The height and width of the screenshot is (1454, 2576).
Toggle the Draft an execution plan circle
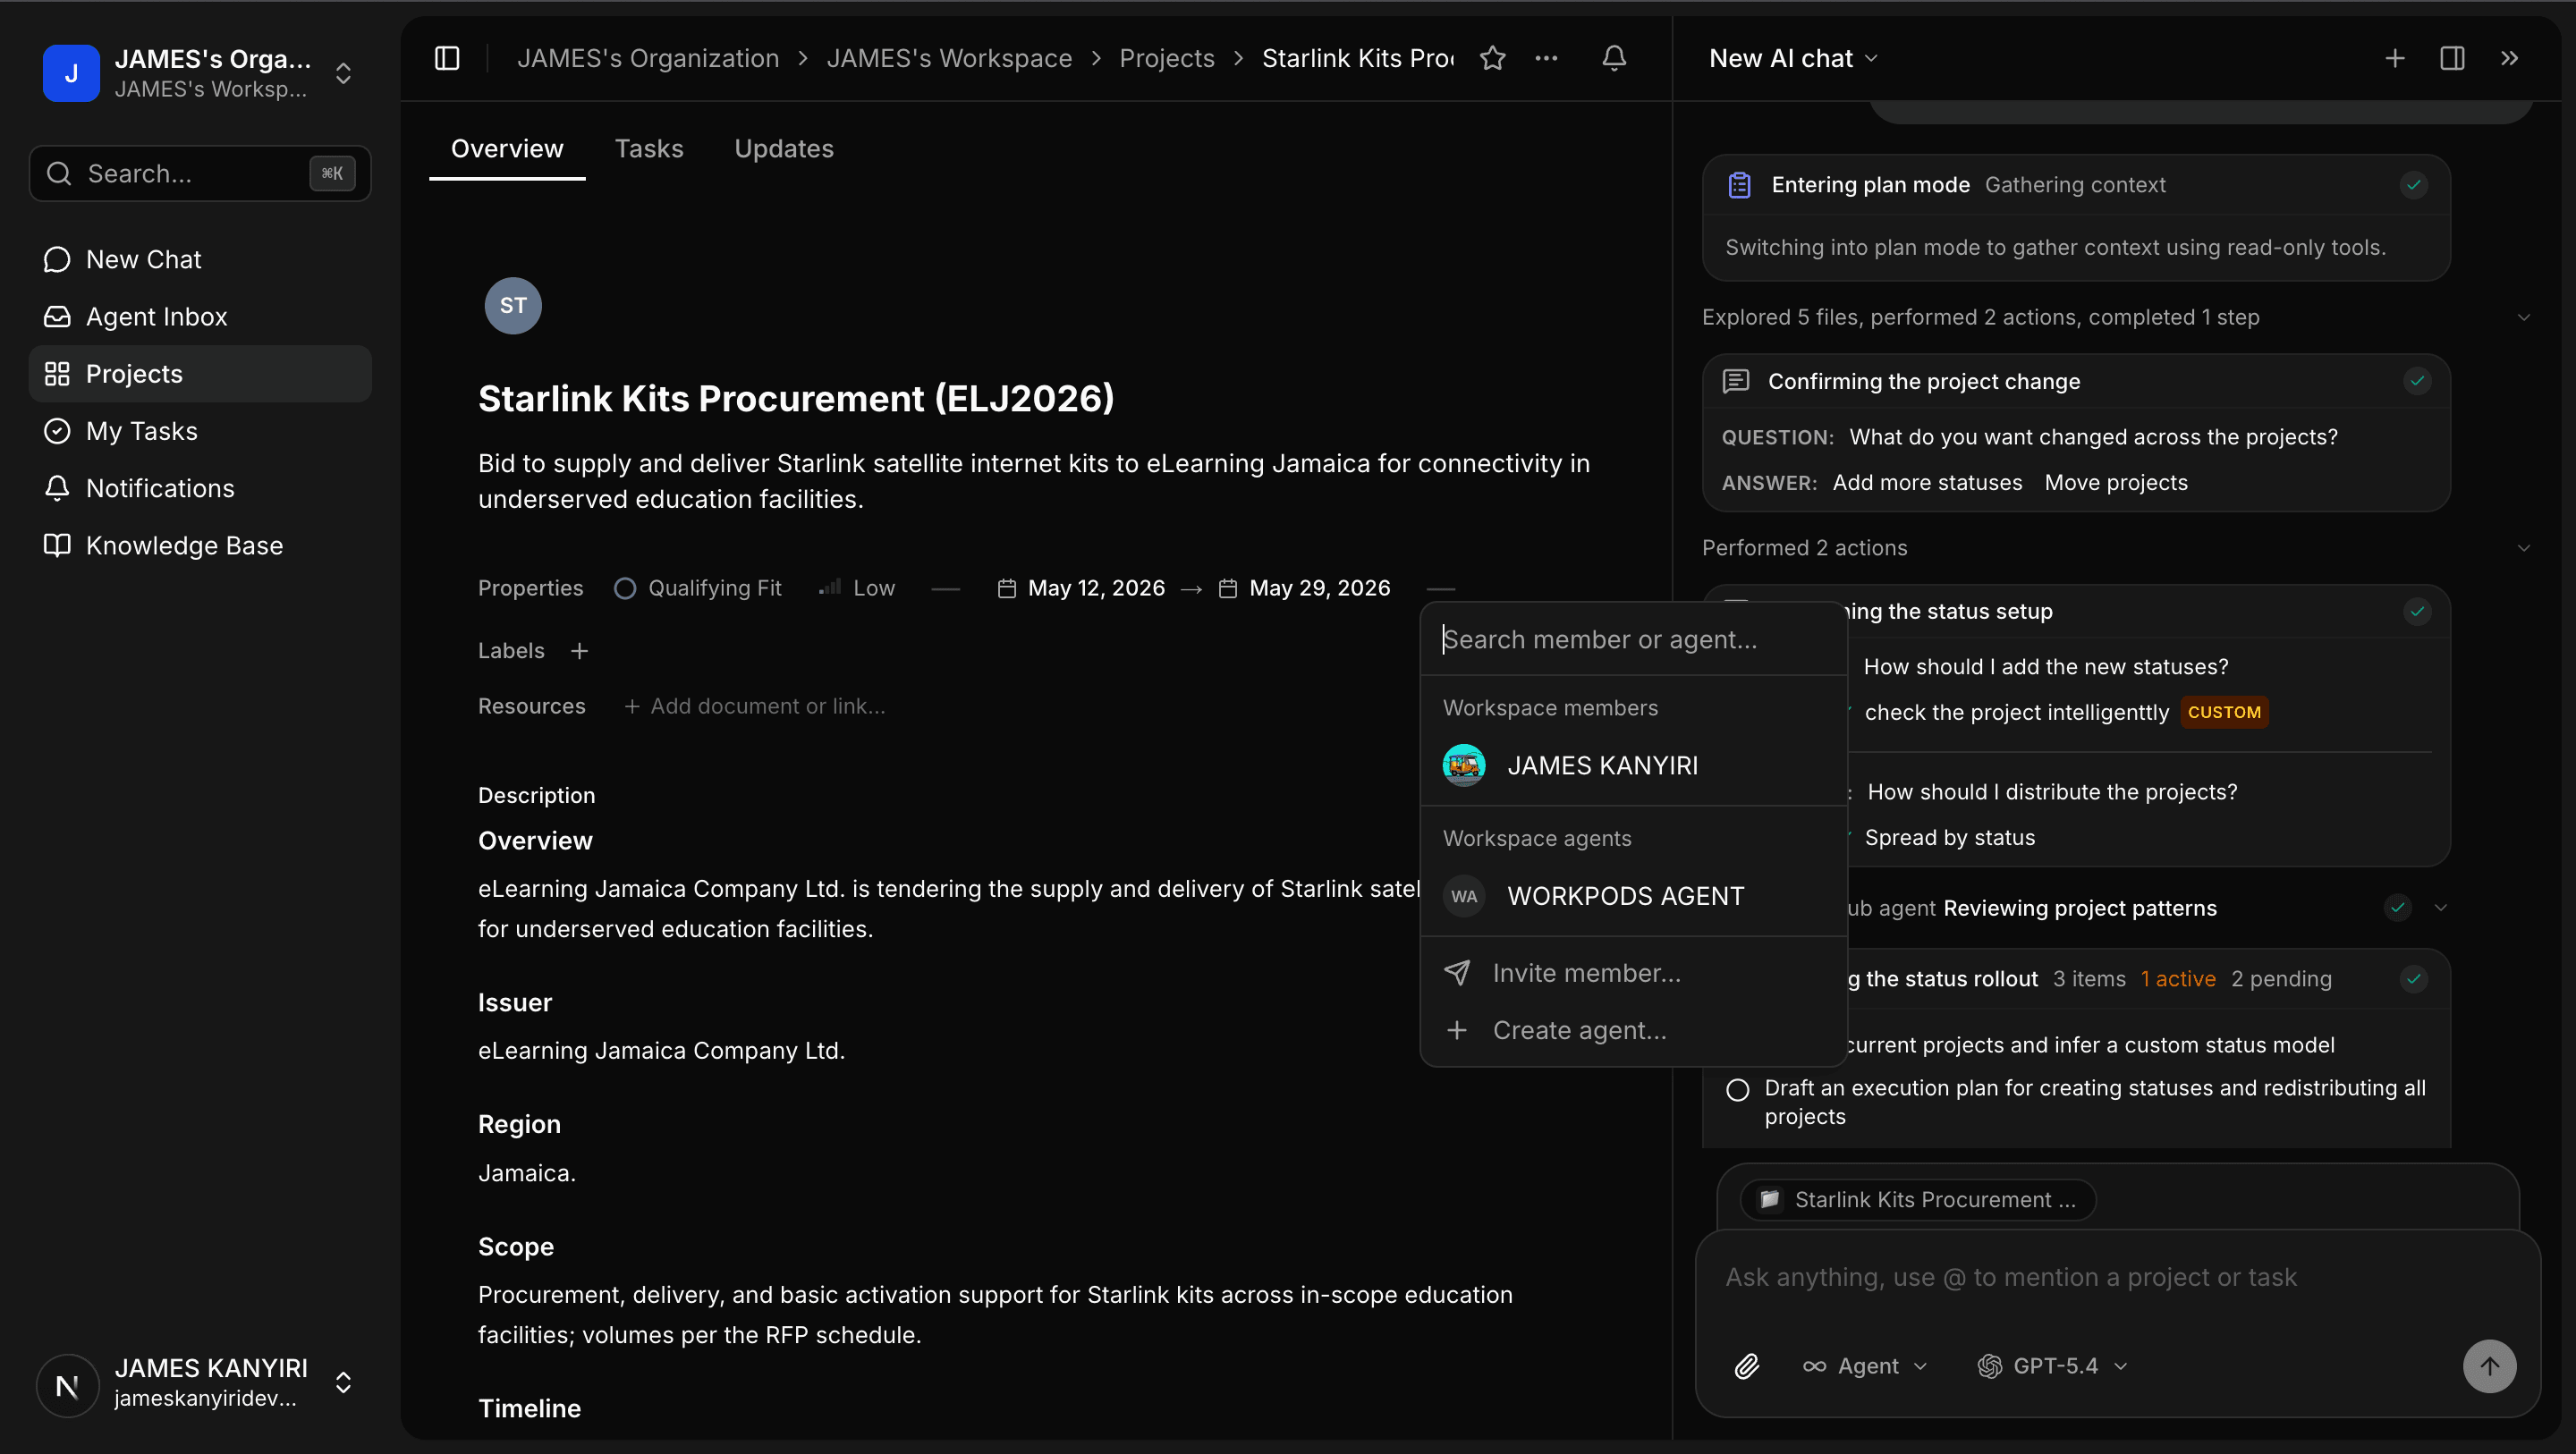tap(1738, 1089)
